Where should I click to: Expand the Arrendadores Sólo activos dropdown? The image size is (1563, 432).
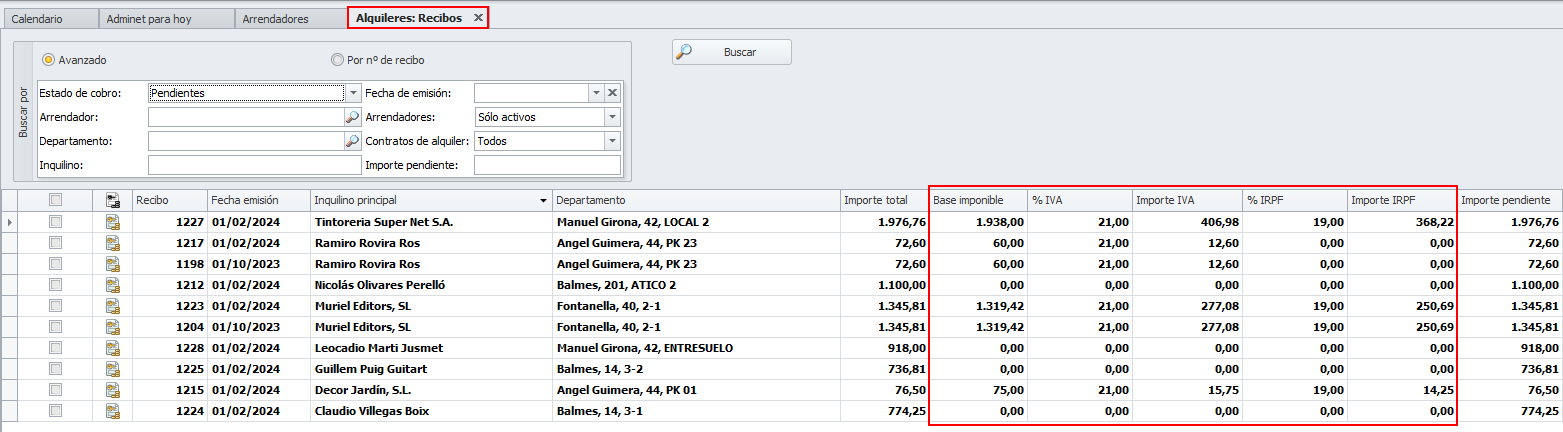tap(613, 117)
